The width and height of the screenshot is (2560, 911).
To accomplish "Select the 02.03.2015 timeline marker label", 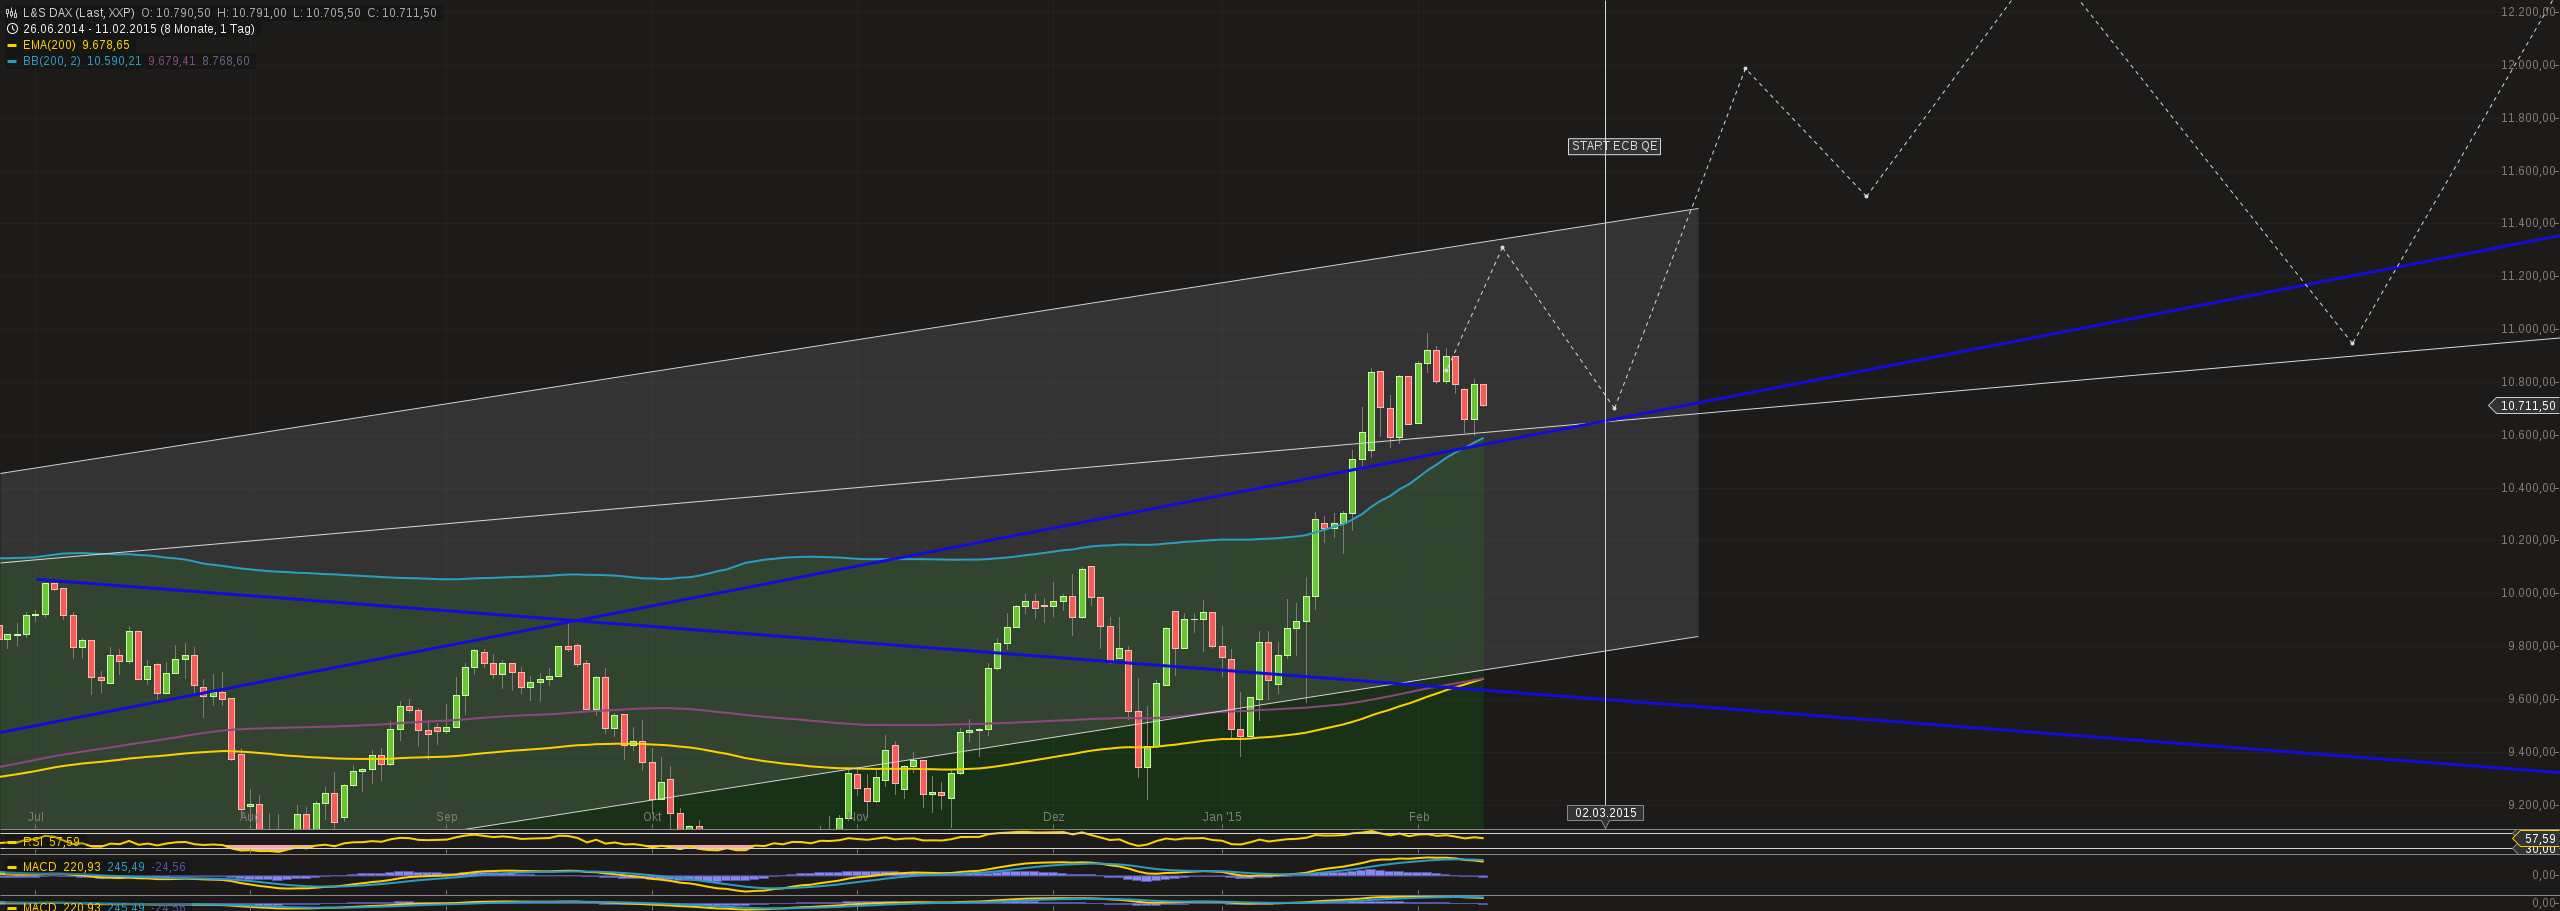I will [x=1606, y=812].
